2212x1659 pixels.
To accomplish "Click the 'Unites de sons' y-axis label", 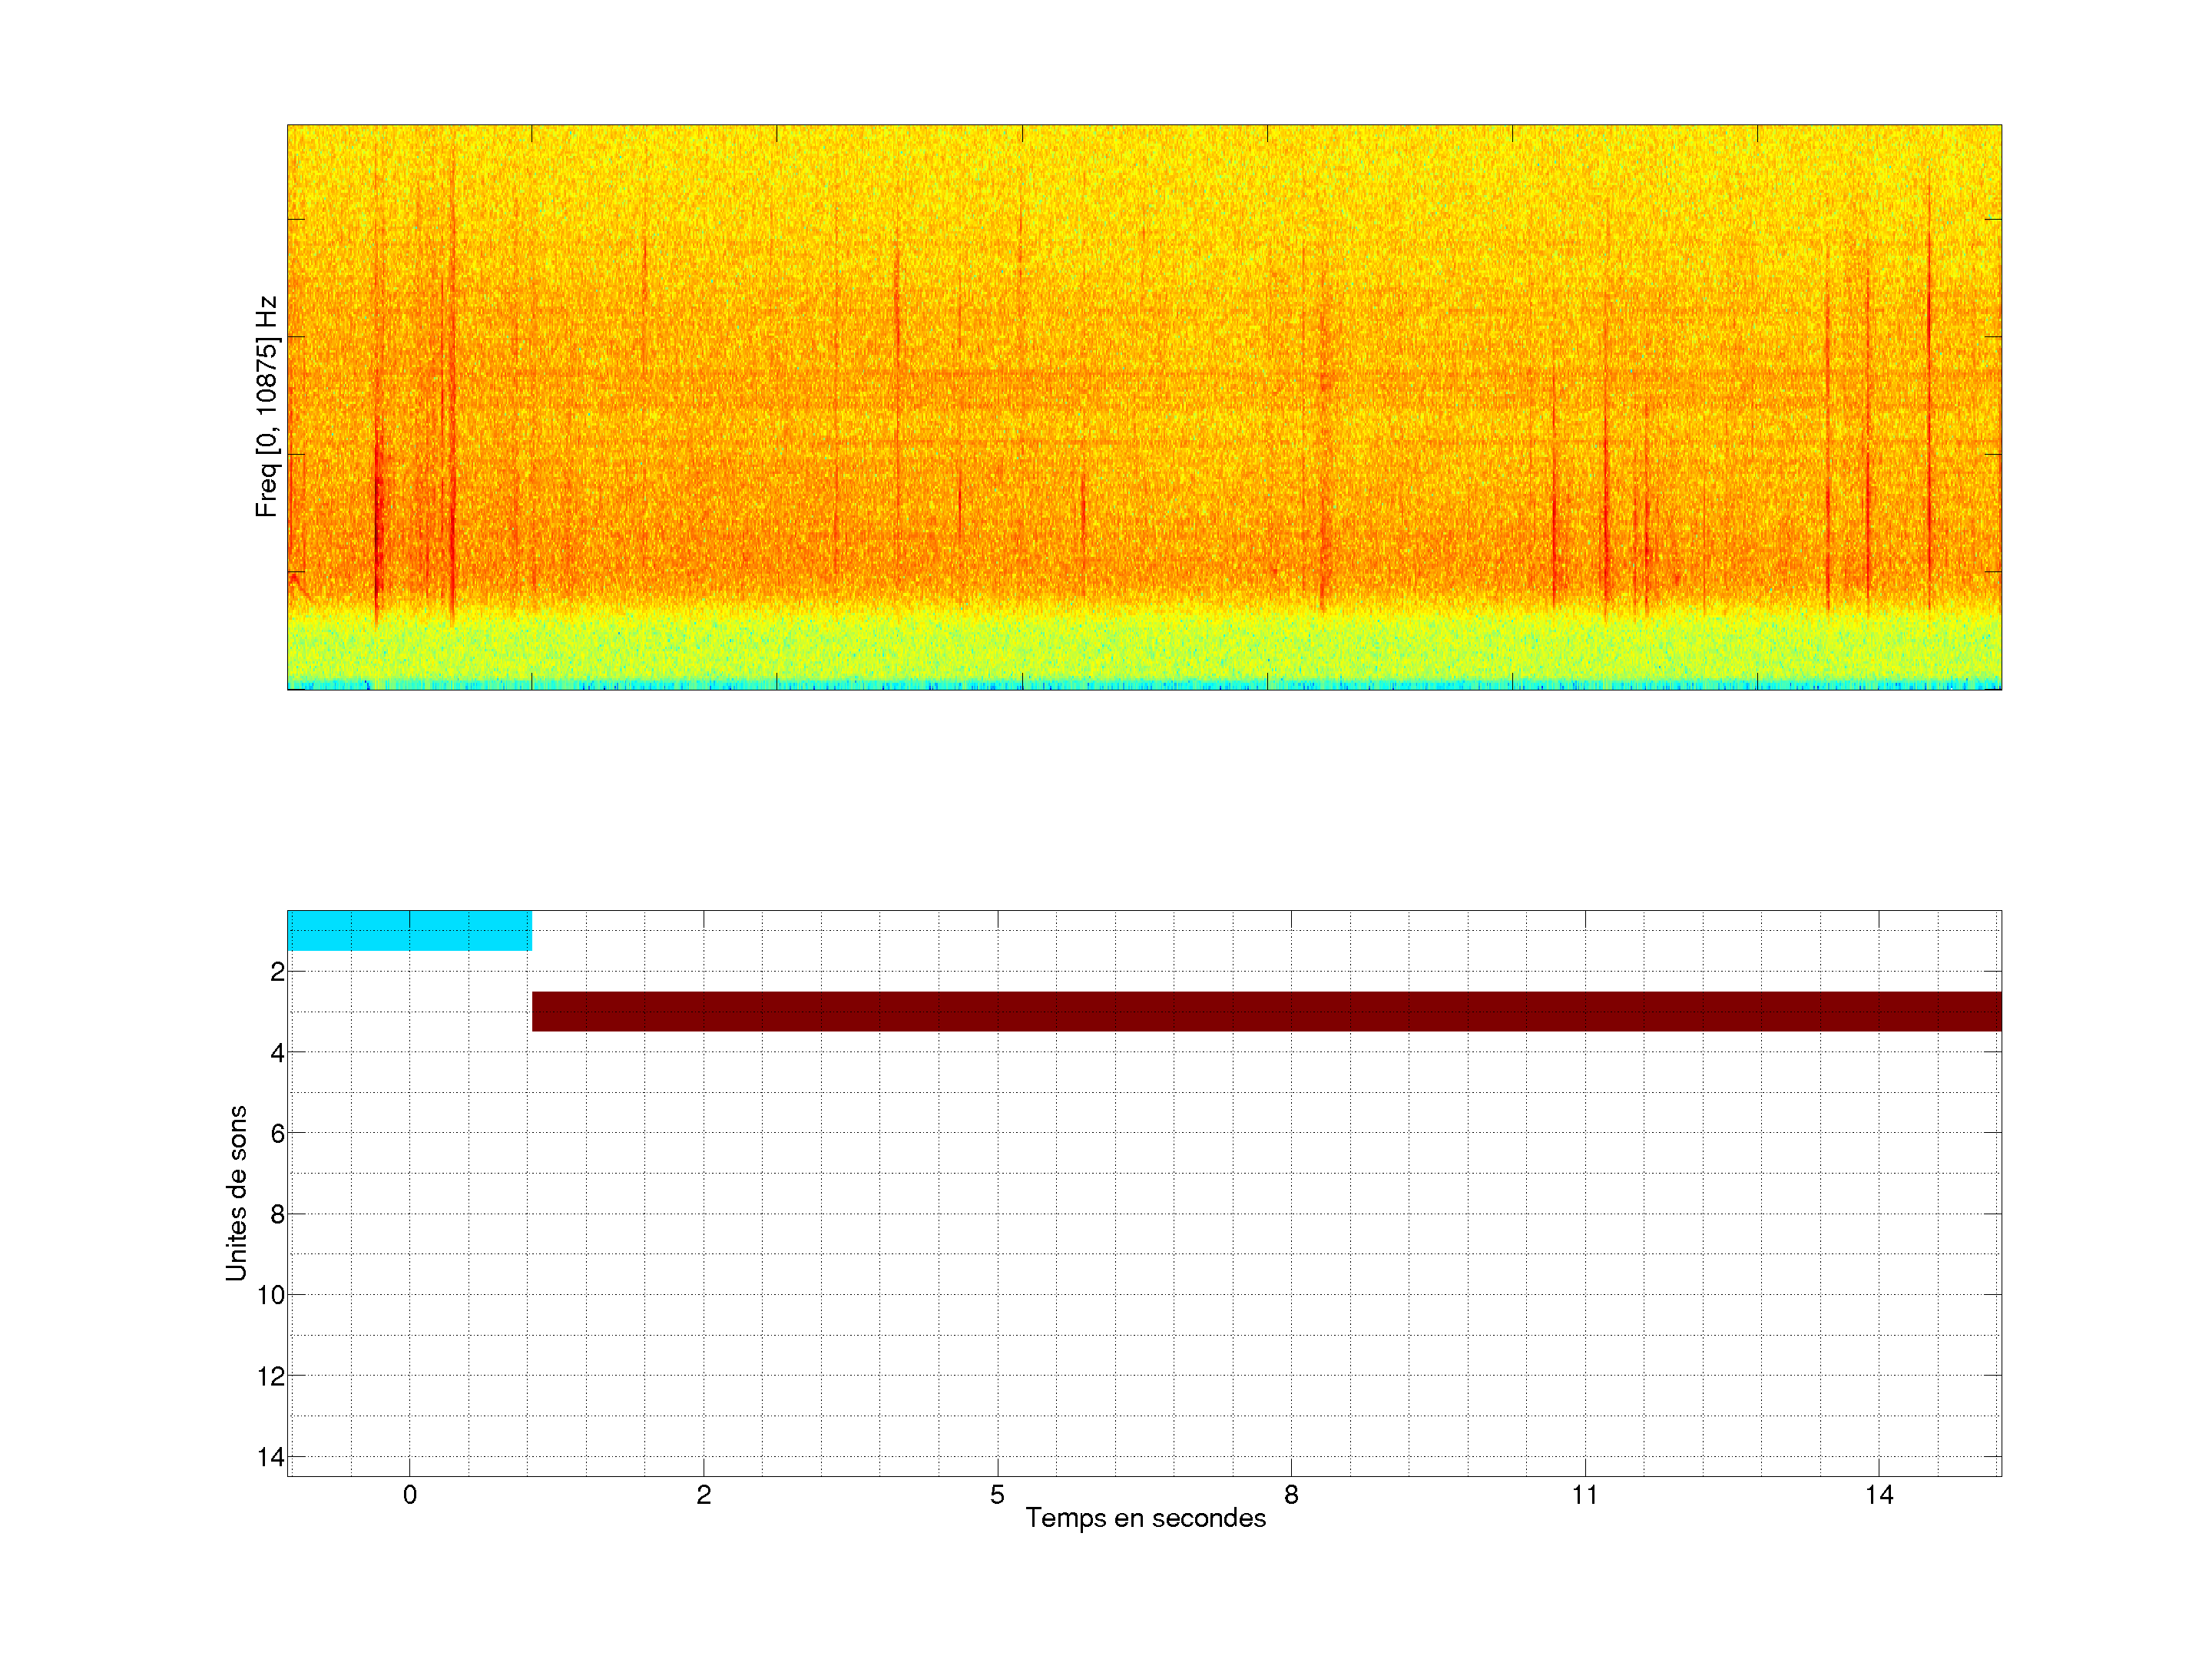I will coord(237,1193).
